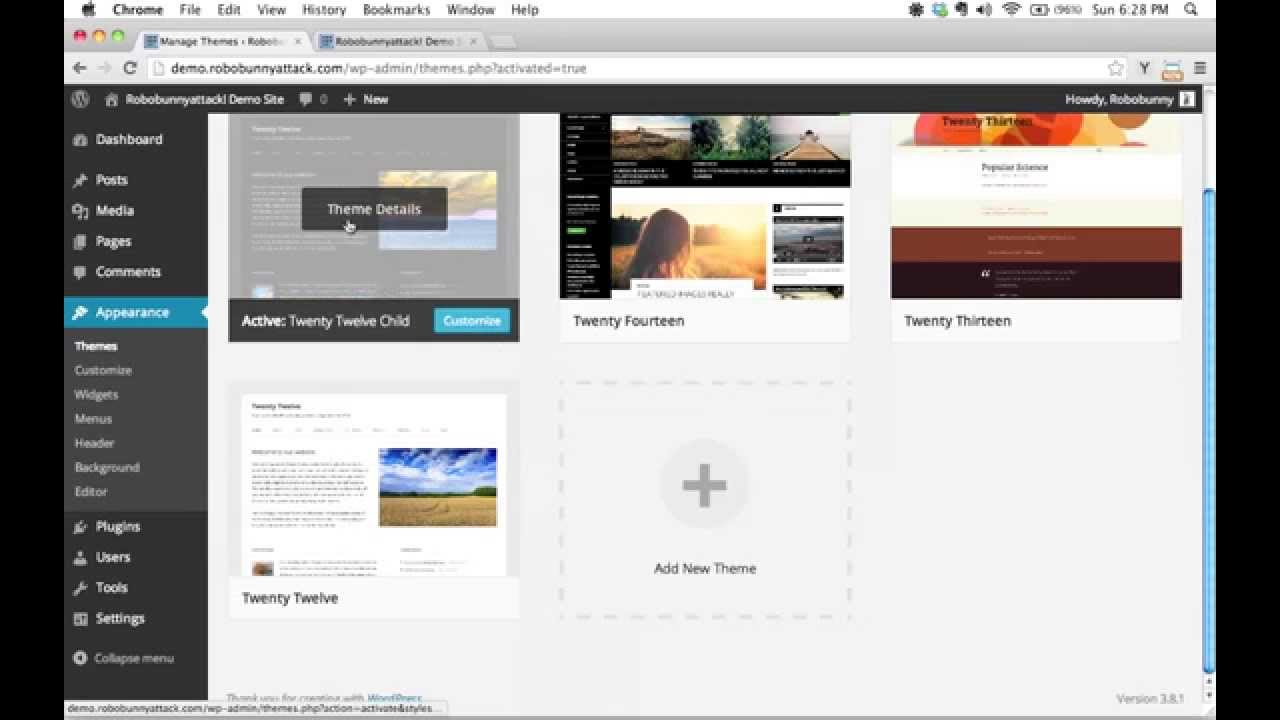Viewport: 1280px width, 720px height.
Task: Click the Wi-Fi status icon in menu bar
Action: click(x=1011, y=10)
